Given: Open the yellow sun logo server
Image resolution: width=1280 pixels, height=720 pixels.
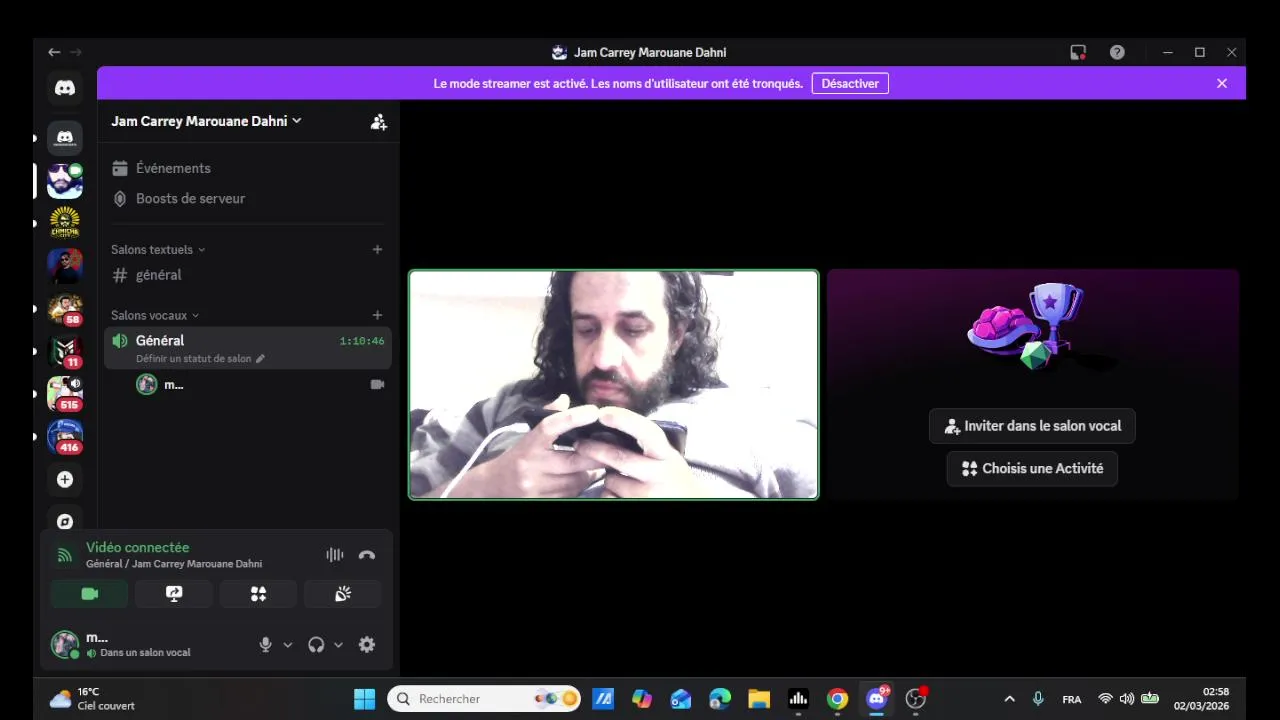Looking at the screenshot, I should click(65, 222).
